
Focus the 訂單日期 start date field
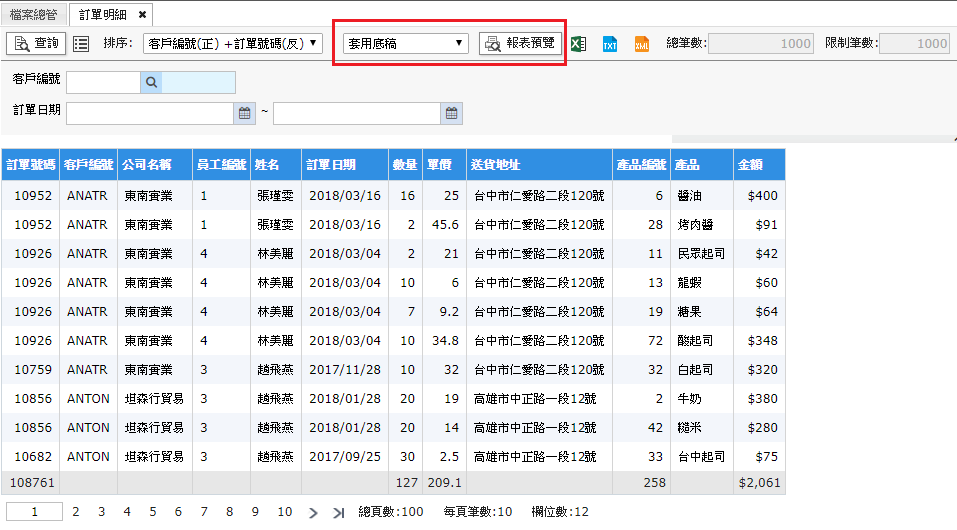pyautogui.click(x=150, y=114)
